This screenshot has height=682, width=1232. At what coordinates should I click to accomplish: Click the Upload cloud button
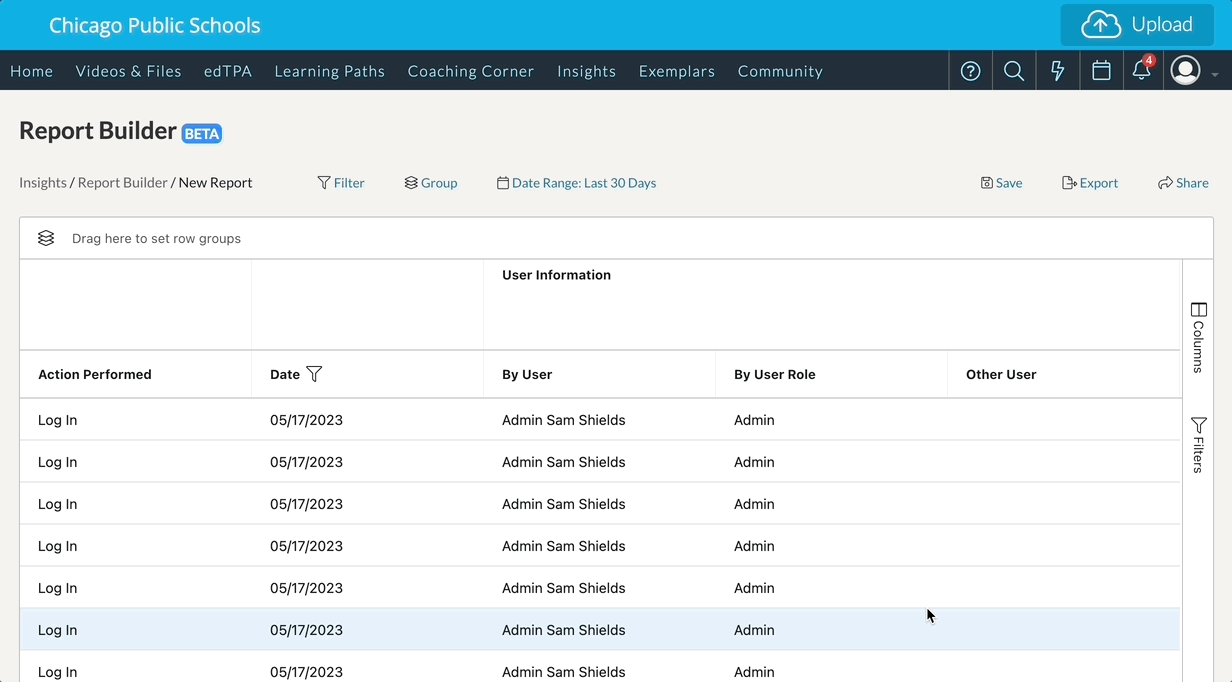(1137, 25)
